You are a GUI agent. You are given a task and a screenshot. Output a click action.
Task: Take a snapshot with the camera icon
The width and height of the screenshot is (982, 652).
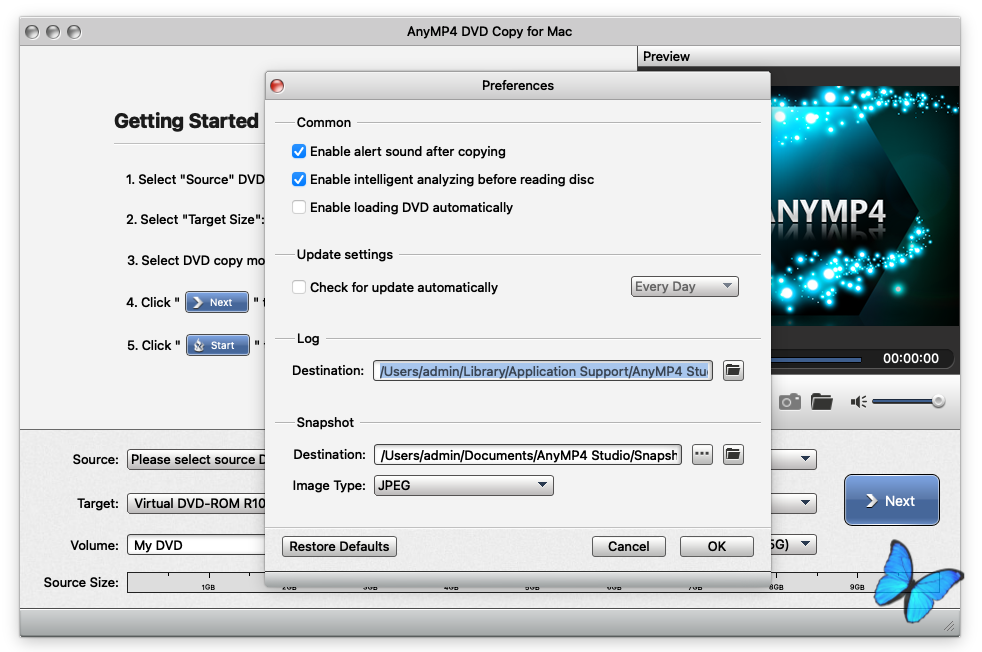pyautogui.click(x=790, y=401)
